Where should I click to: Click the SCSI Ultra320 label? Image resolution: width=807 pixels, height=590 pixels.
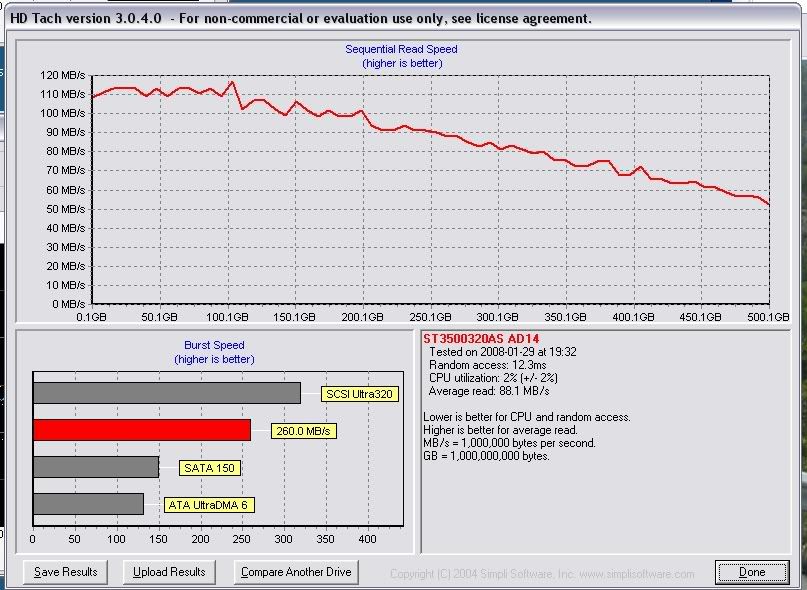(x=359, y=394)
